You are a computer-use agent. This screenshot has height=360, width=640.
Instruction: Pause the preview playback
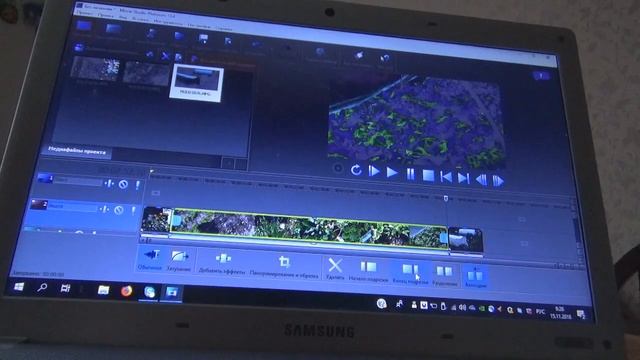[x=410, y=174]
